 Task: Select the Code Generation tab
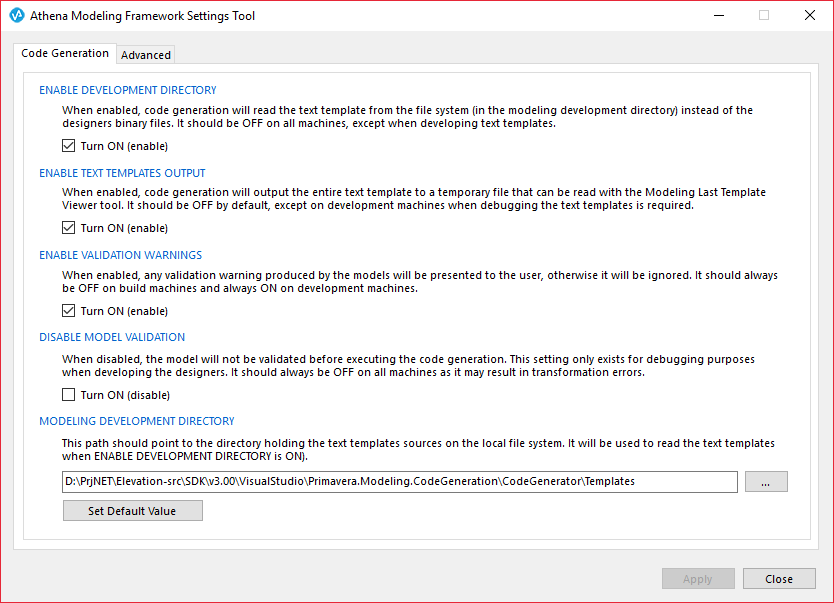point(65,53)
